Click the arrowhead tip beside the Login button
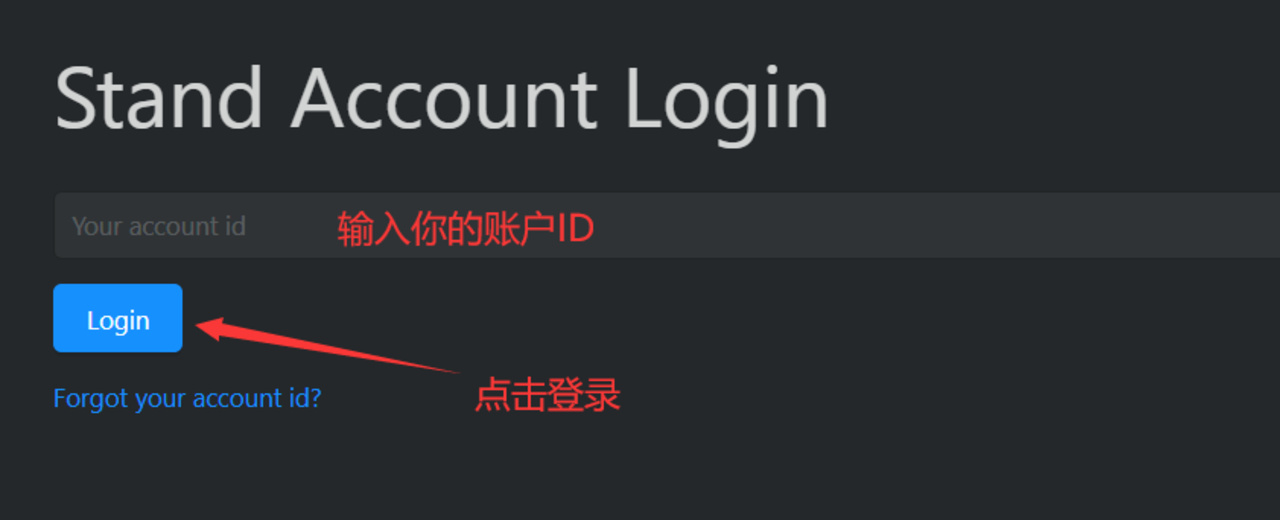The height and width of the screenshot is (520, 1280). [x=200, y=324]
